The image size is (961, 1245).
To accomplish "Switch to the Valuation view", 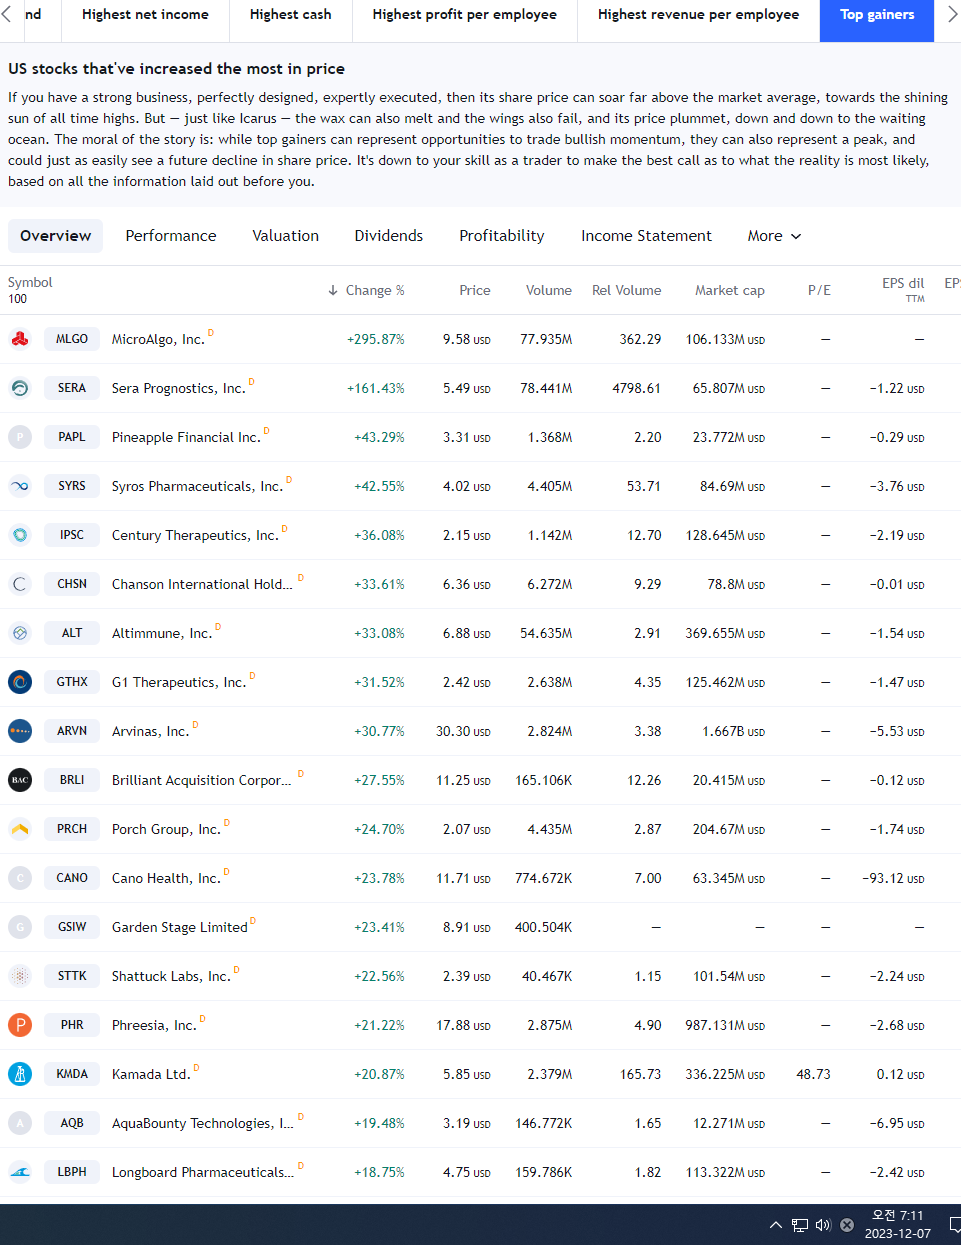I will [286, 236].
